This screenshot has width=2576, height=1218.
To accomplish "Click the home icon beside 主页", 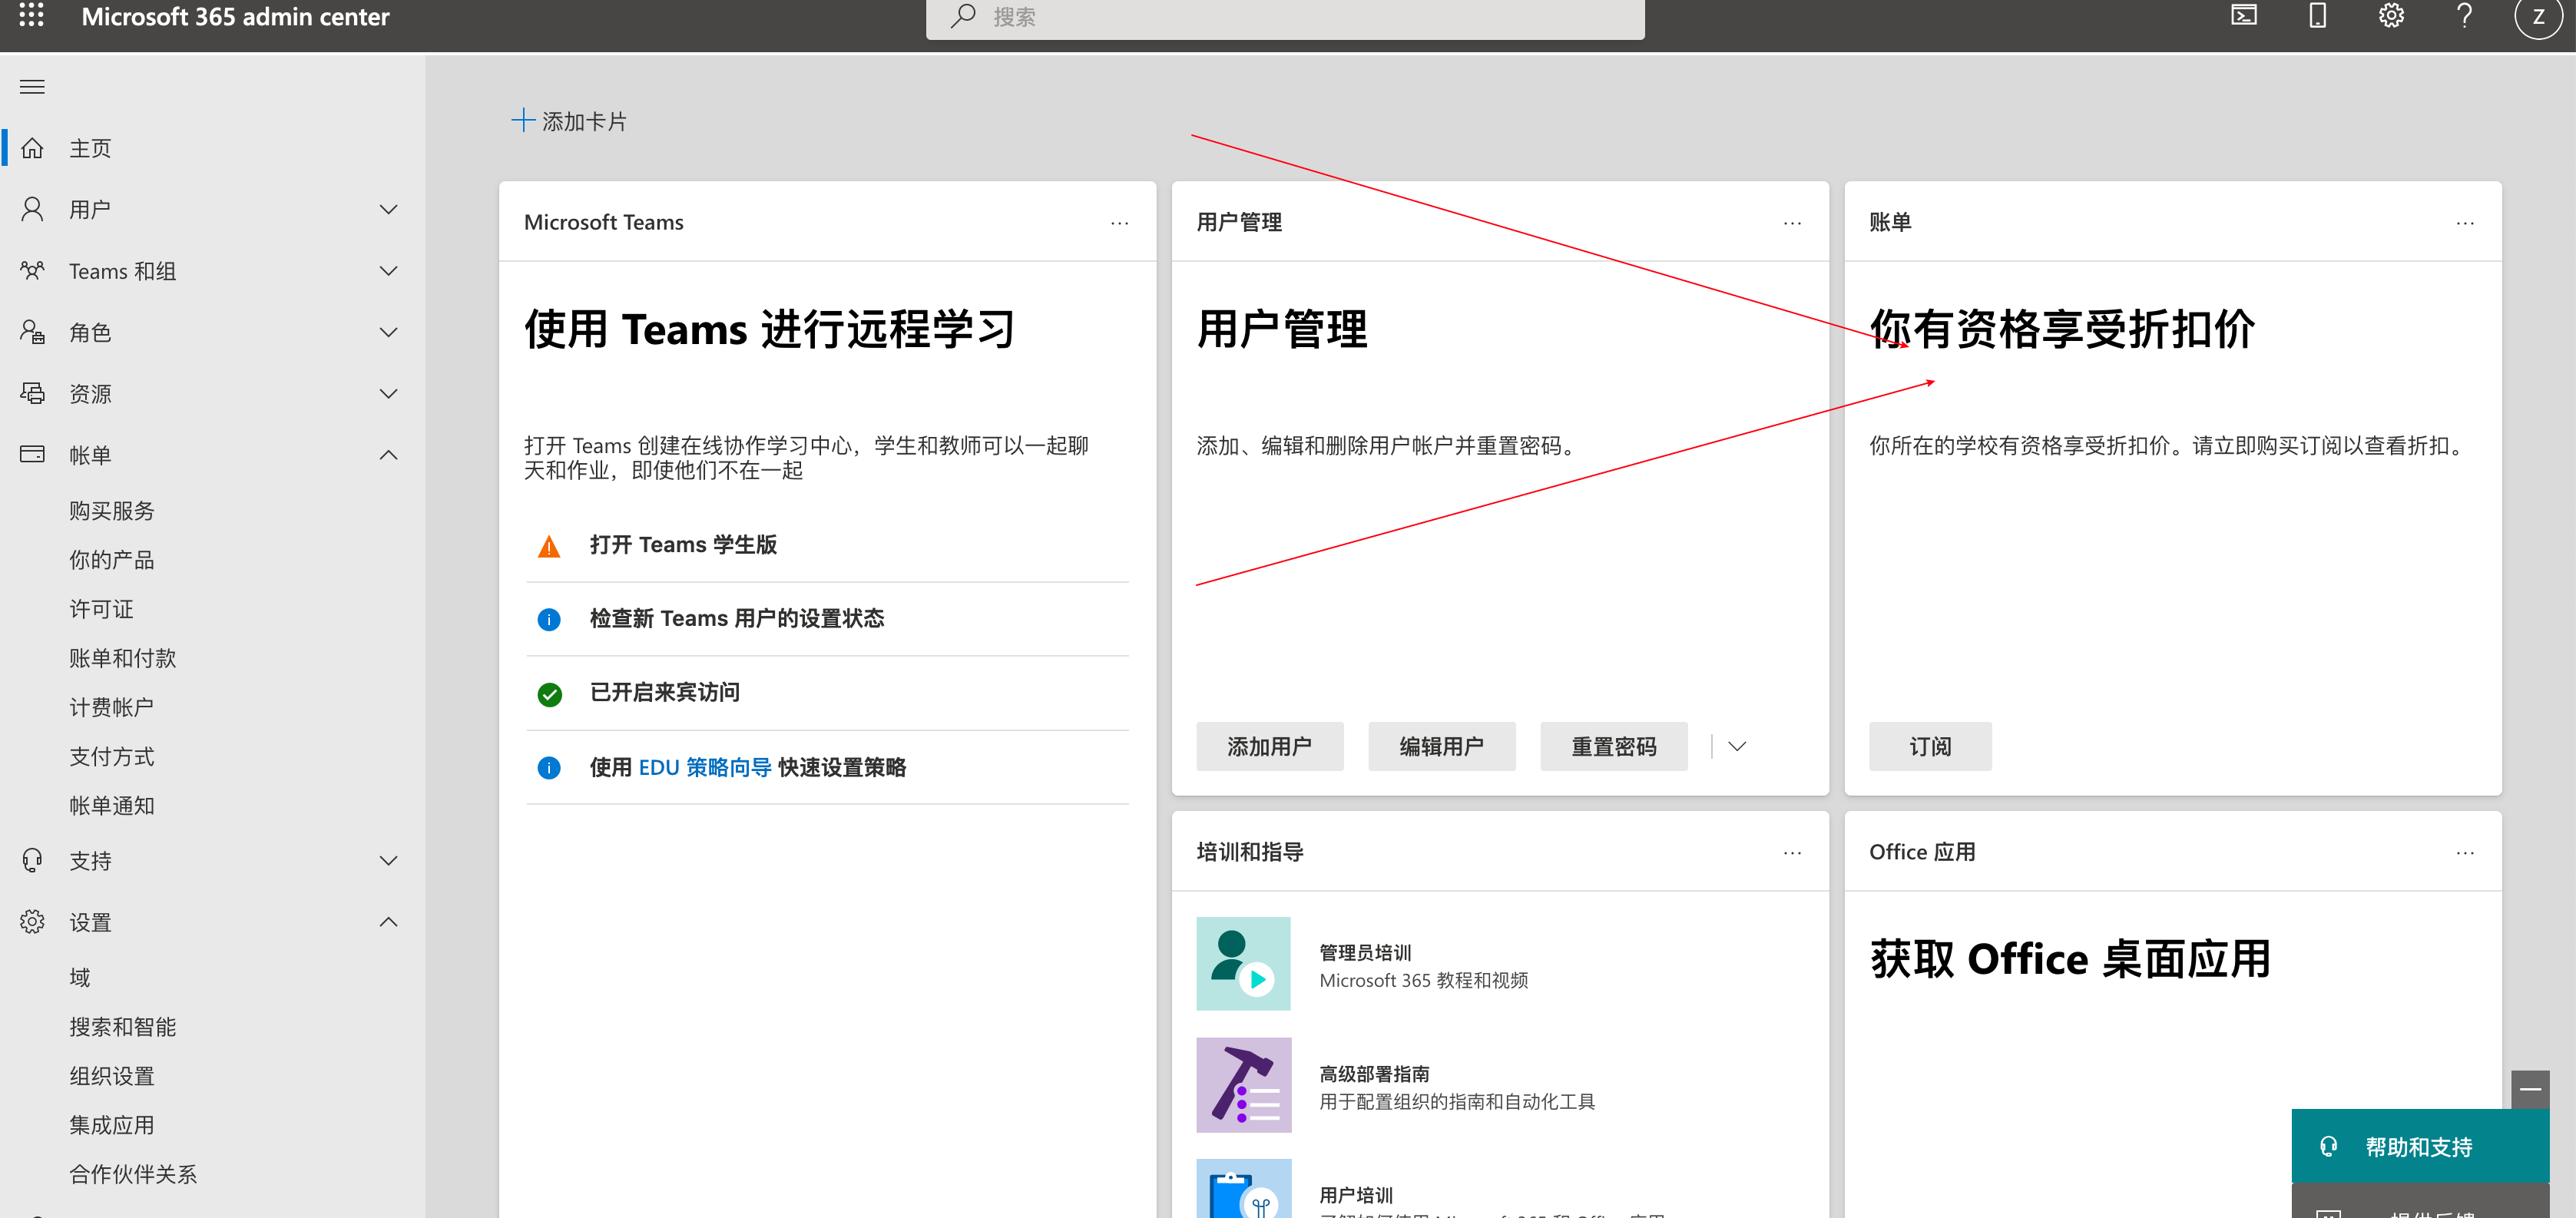I will [32, 149].
